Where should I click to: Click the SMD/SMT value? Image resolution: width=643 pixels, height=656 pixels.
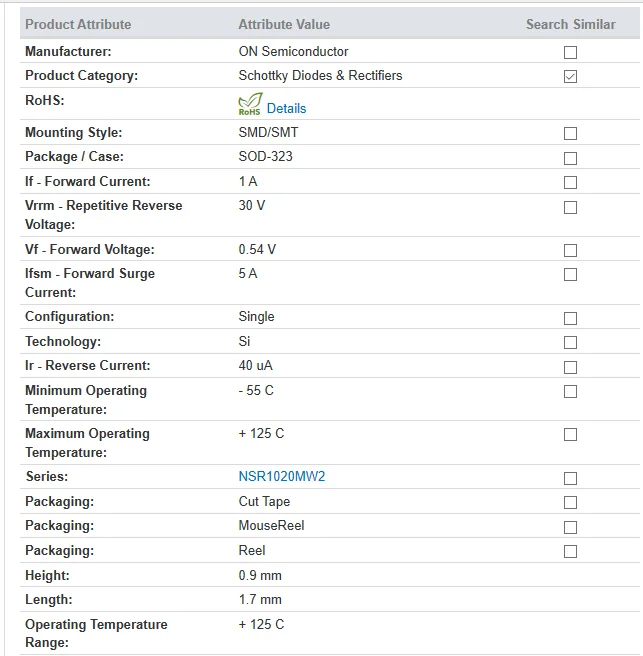tap(268, 132)
